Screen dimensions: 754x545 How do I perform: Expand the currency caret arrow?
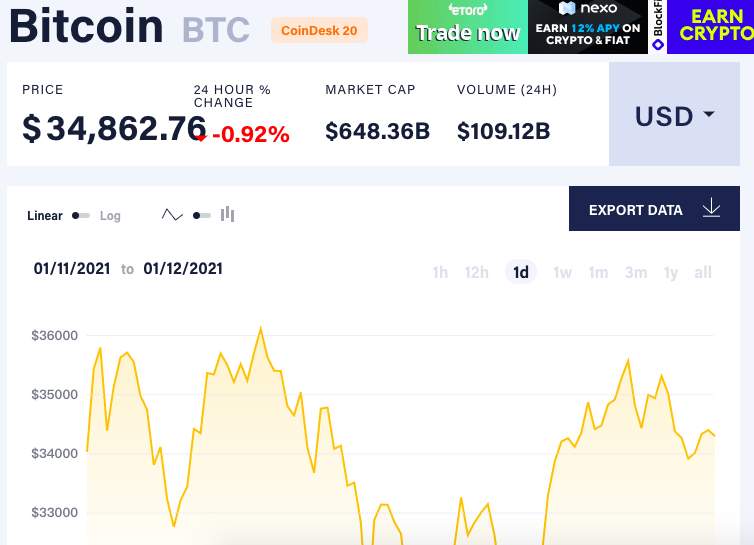(709, 114)
